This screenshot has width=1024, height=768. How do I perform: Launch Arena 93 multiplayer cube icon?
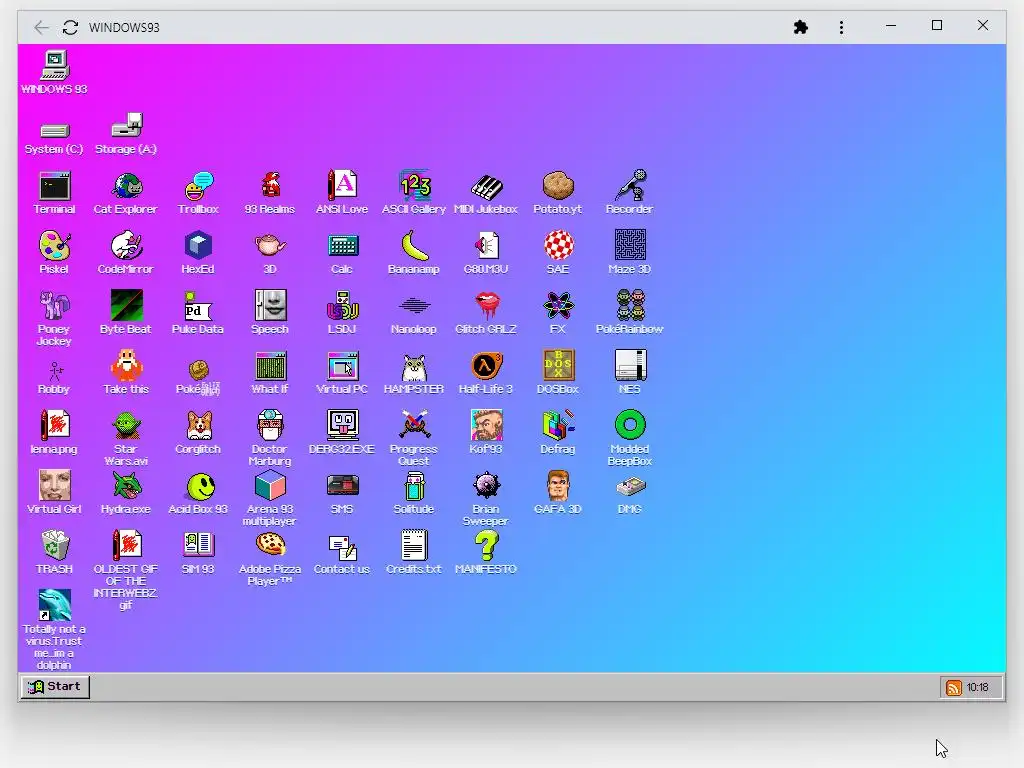270,487
